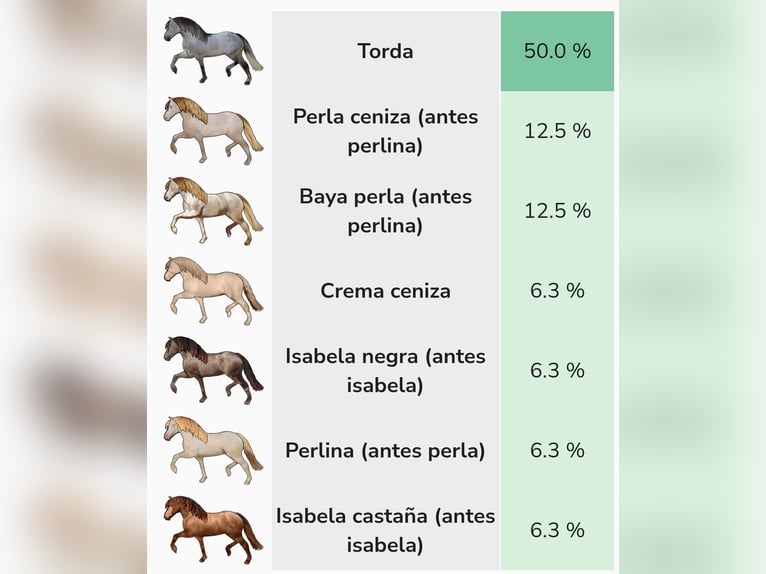Open the Crema ceniza horse image

pos(212,290)
